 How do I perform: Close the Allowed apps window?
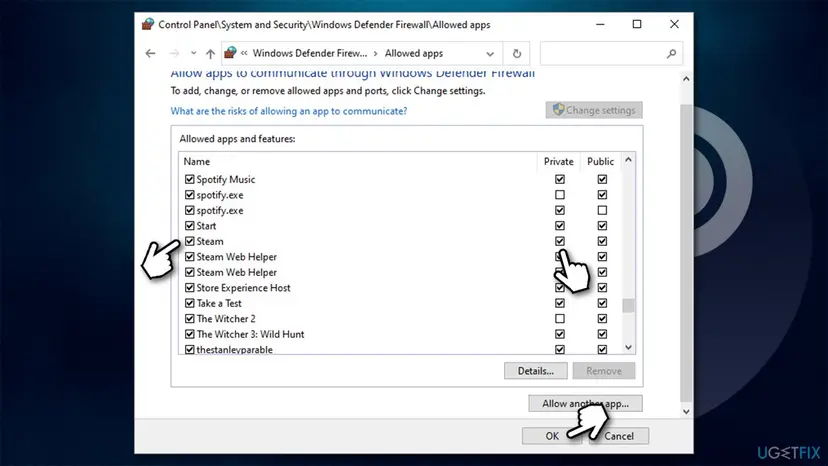(x=674, y=24)
